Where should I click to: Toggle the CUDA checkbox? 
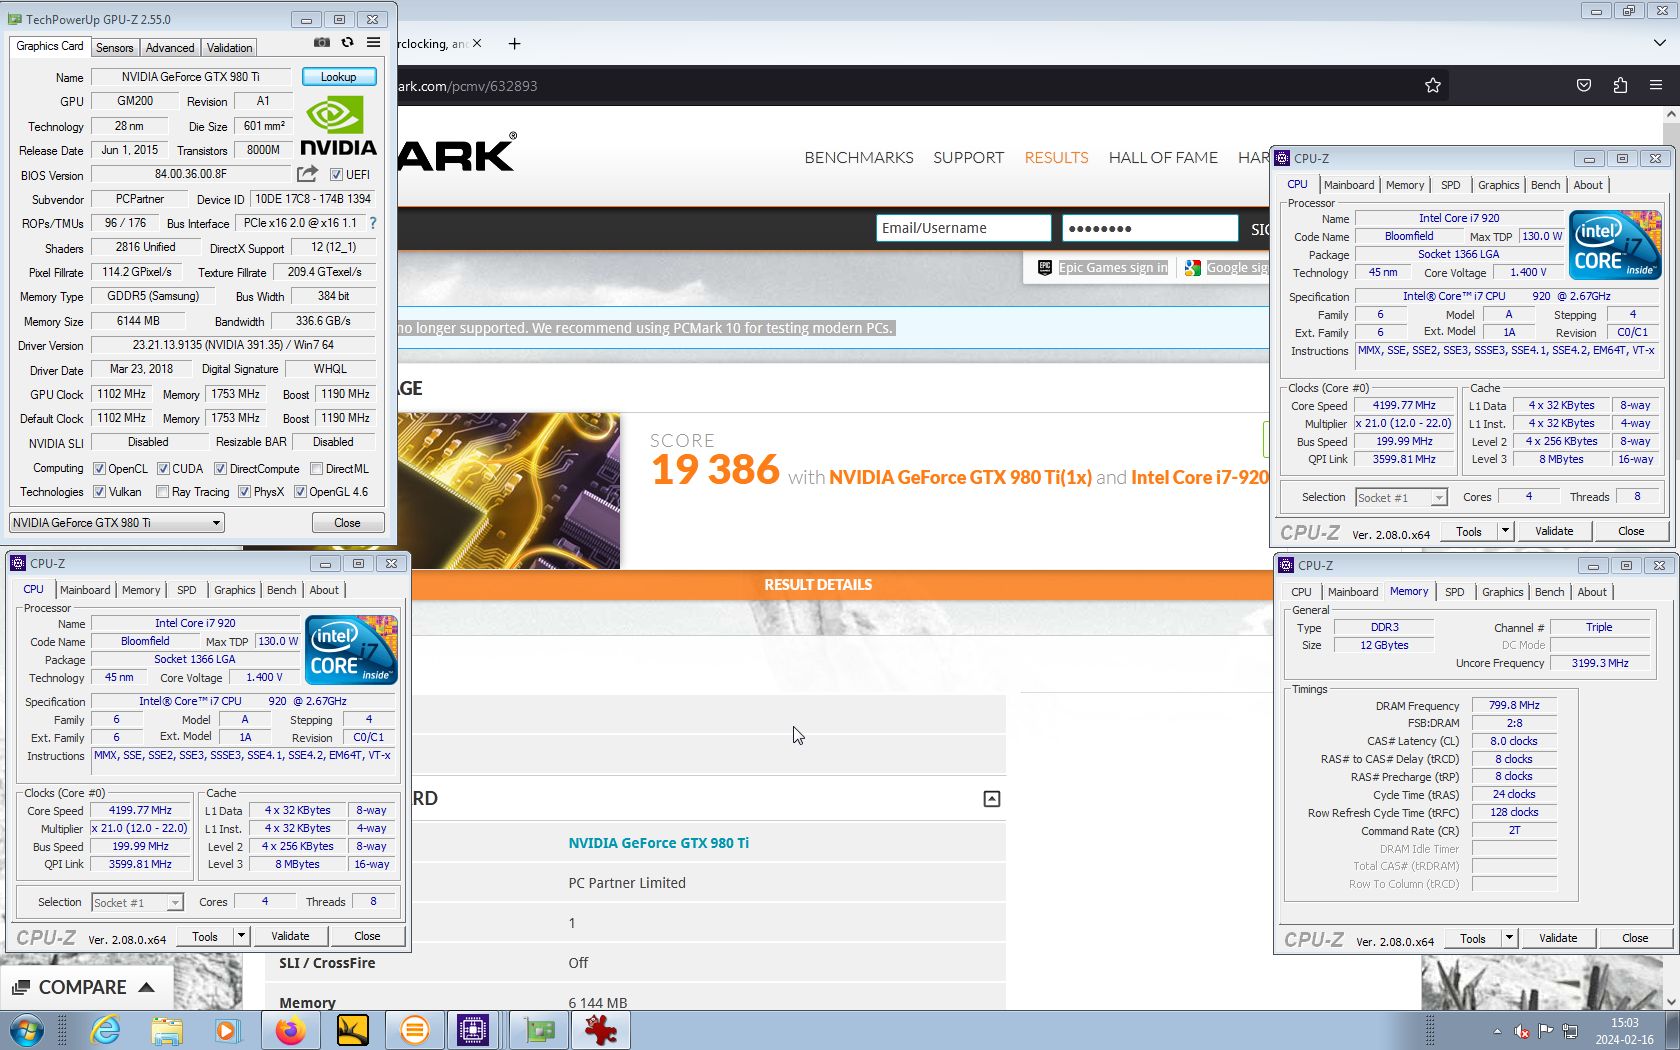163,468
